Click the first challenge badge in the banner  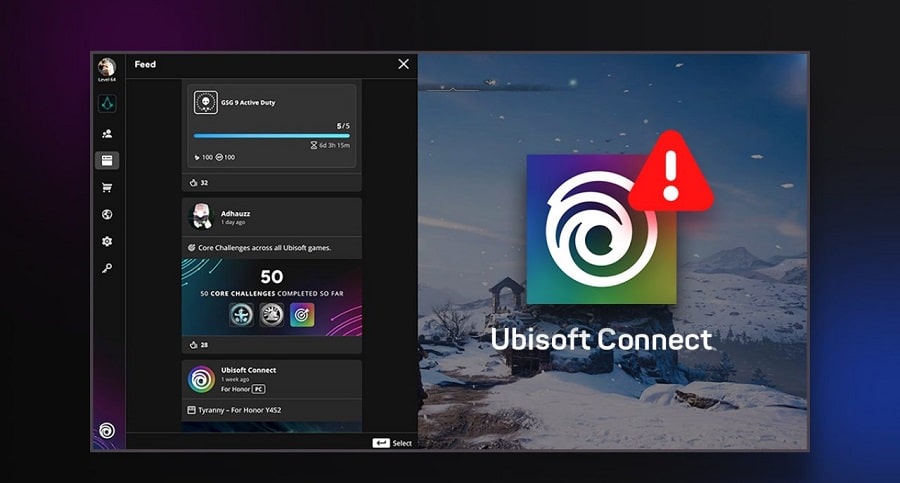(241, 315)
